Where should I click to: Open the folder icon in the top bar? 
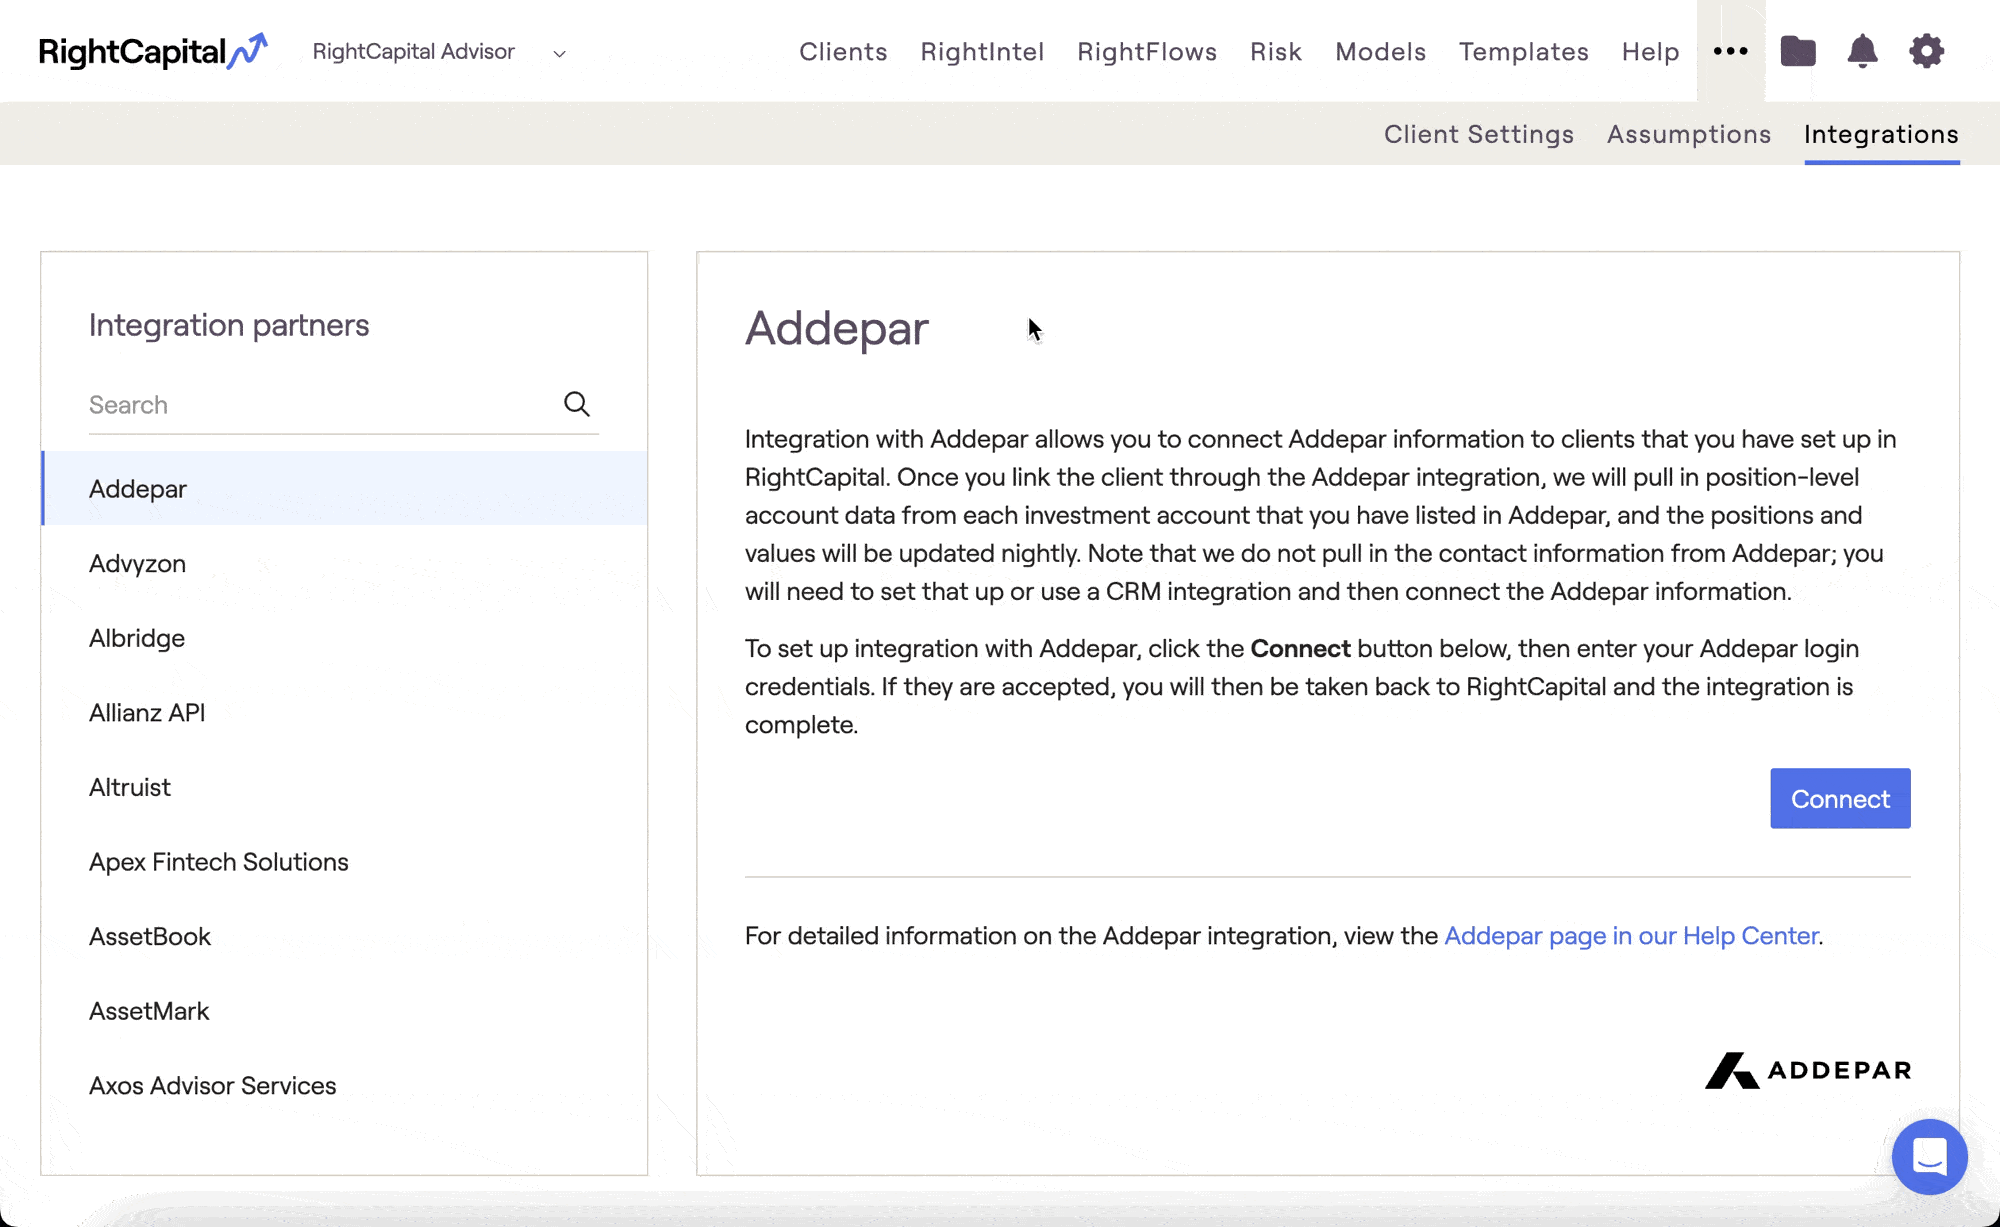click(x=1797, y=51)
